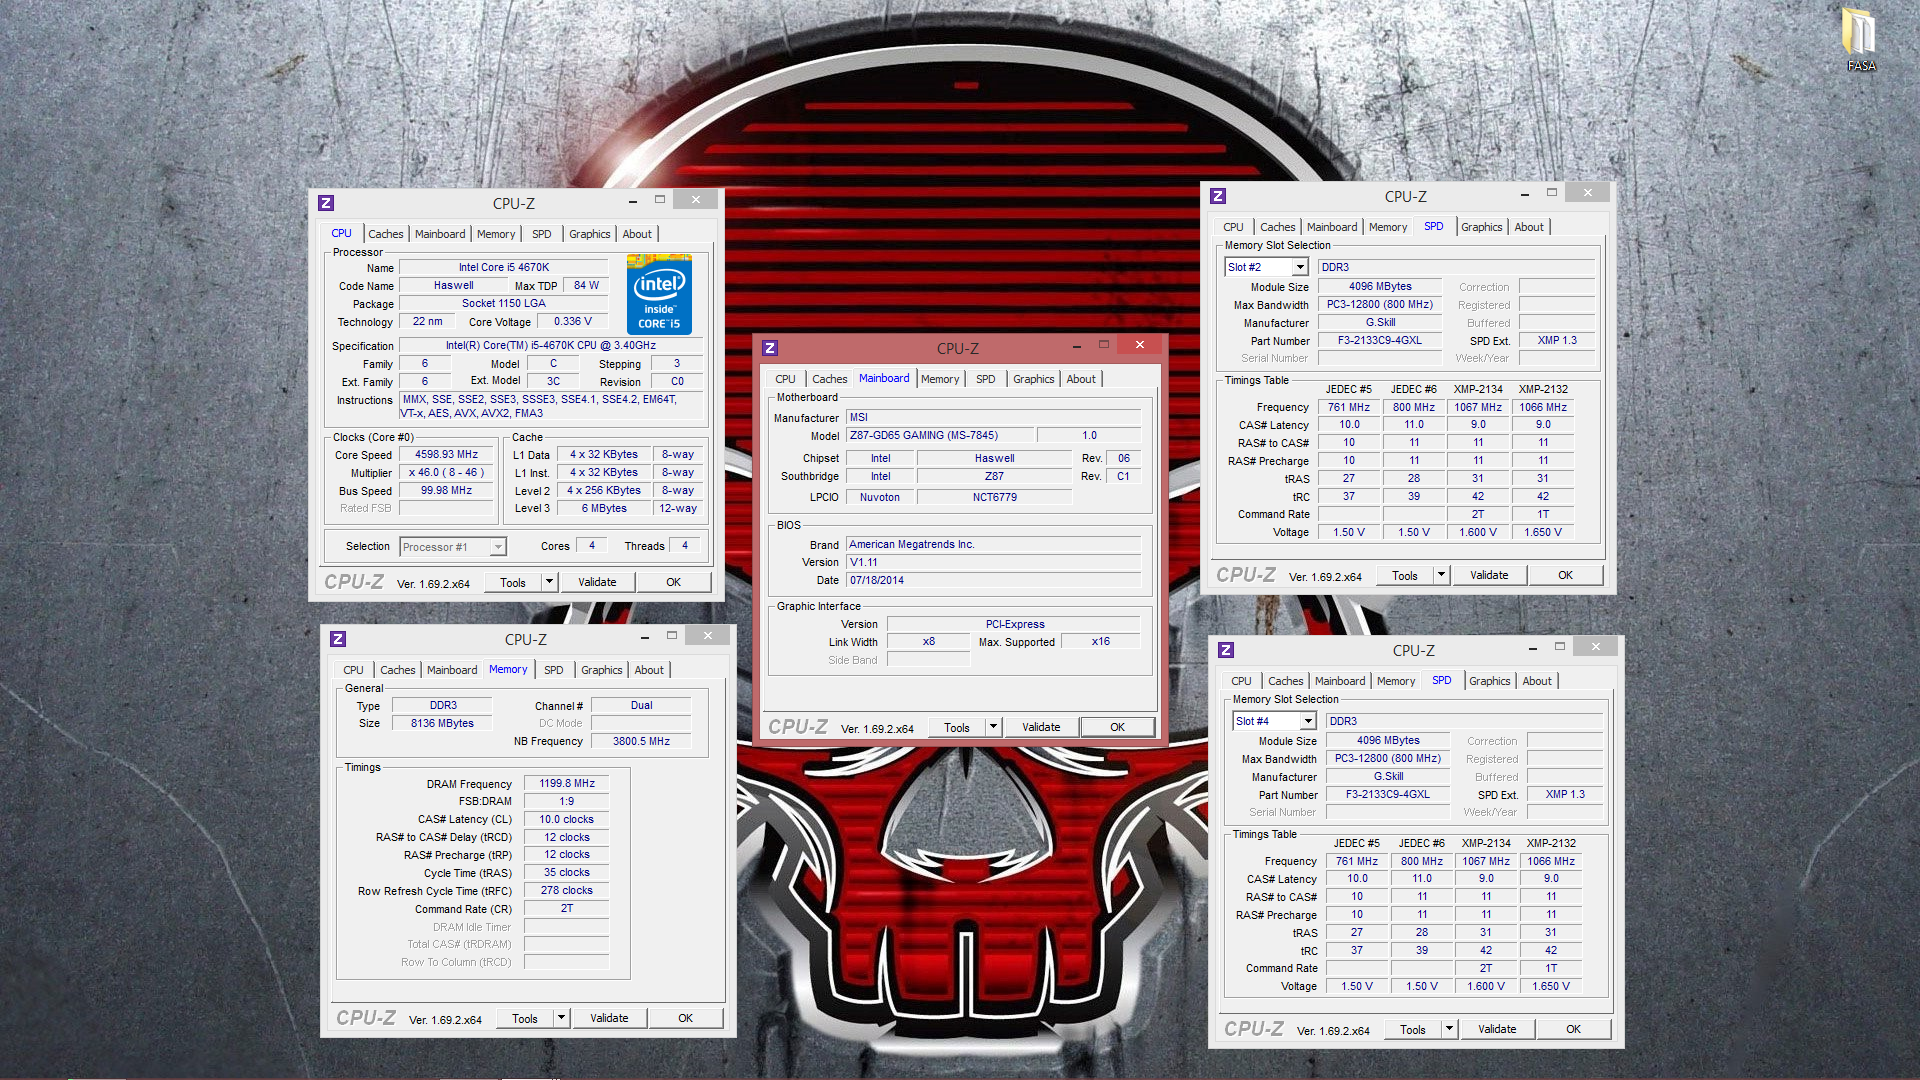Click Validate in the Mainboard window
The image size is (1920, 1080).
click(x=1041, y=727)
